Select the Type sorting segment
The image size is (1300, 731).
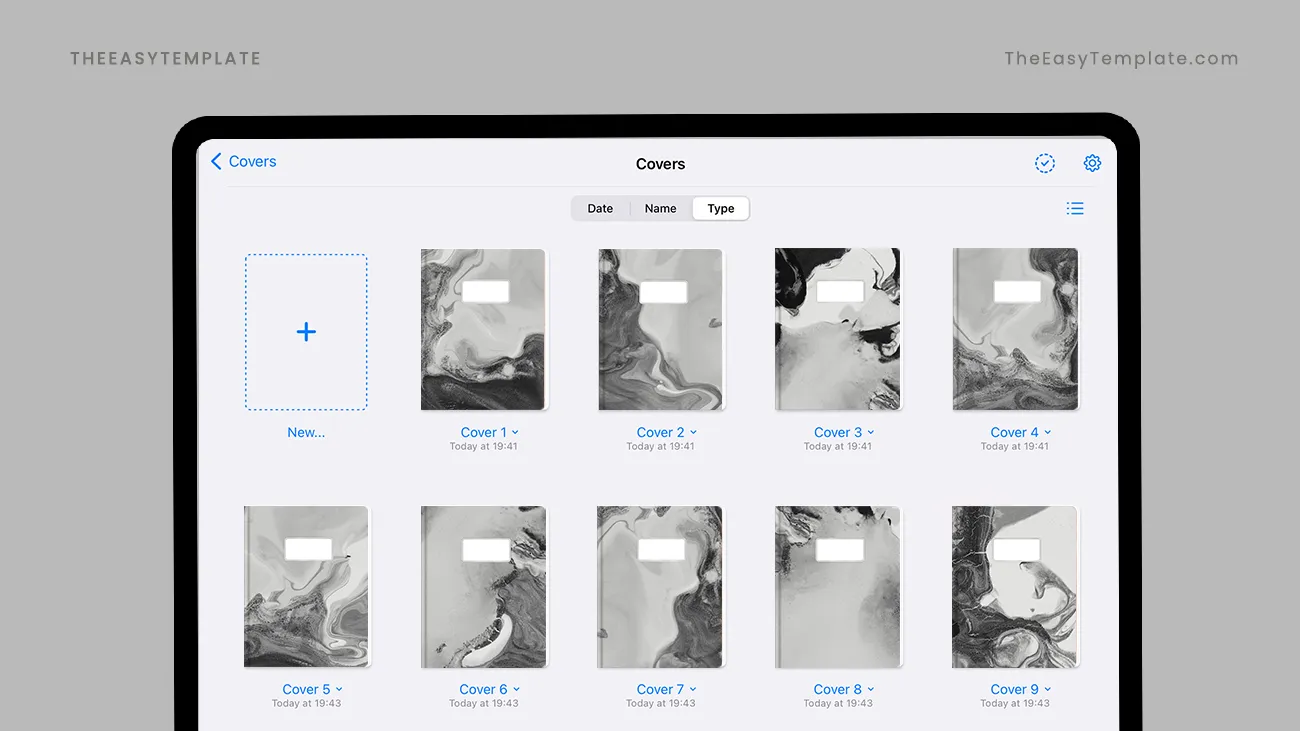pyautogui.click(x=720, y=209)
